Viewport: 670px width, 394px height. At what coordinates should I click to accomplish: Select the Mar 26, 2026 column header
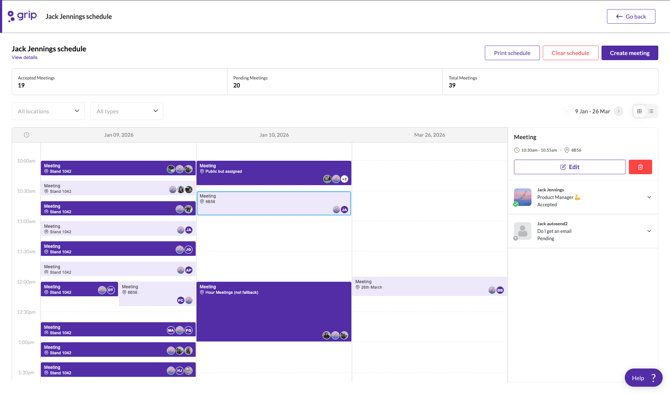pos(429,135)
